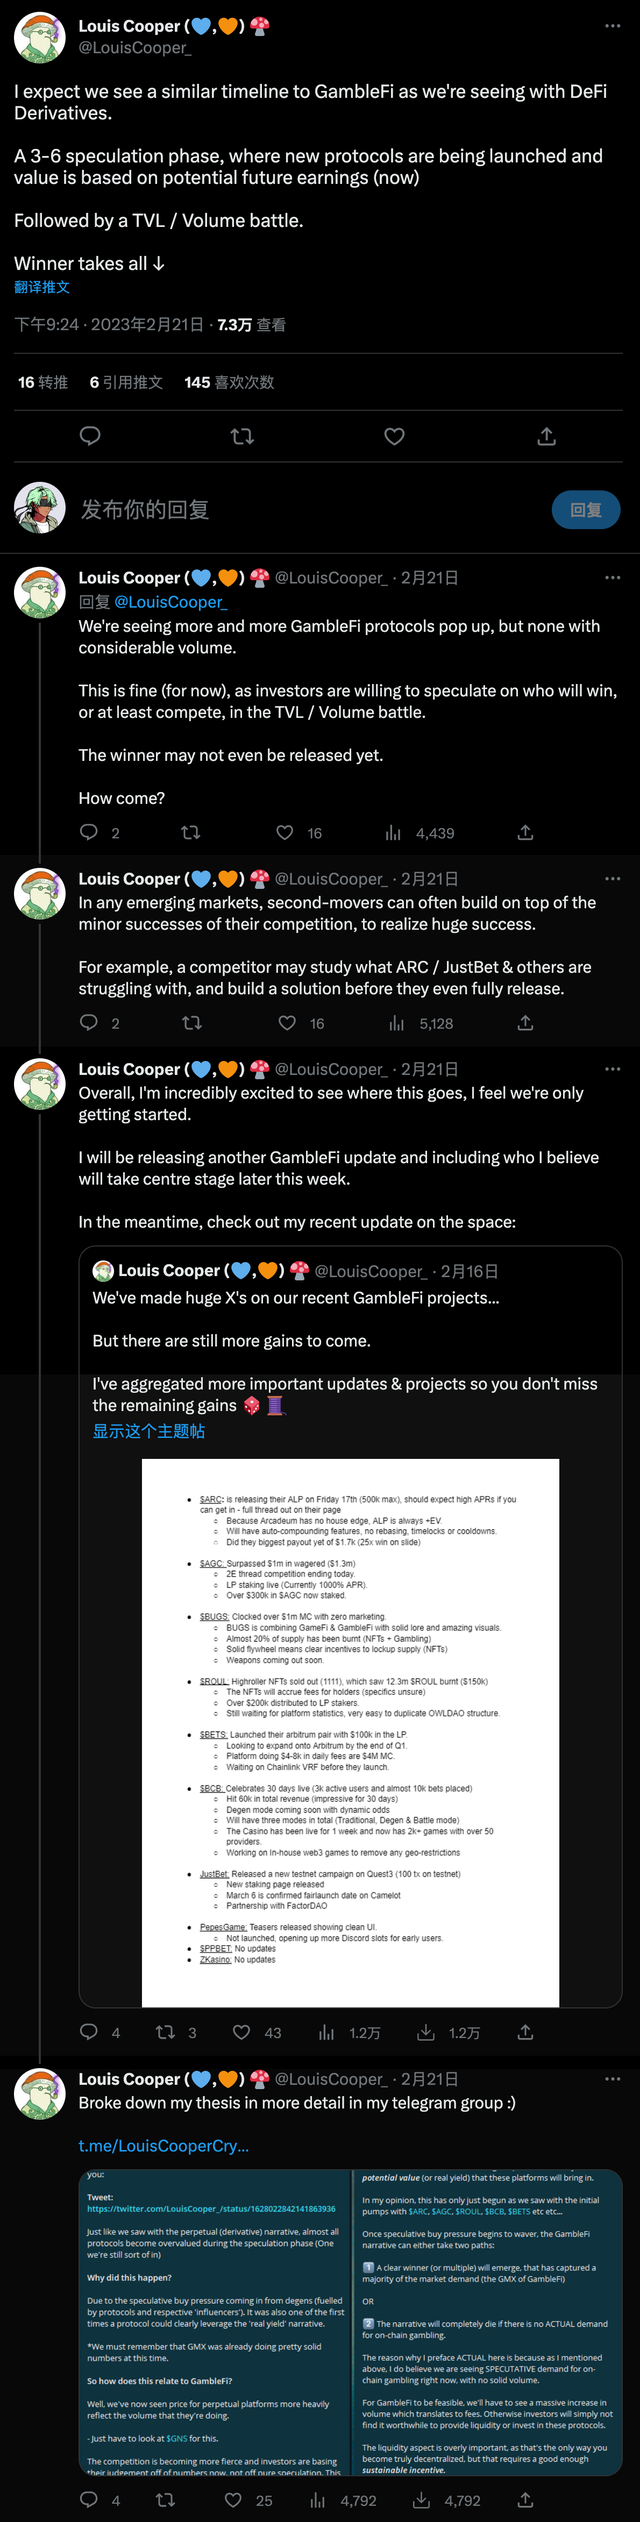
Task: Open more menu on 'emerging markets' reply
Action: (612, 879)
